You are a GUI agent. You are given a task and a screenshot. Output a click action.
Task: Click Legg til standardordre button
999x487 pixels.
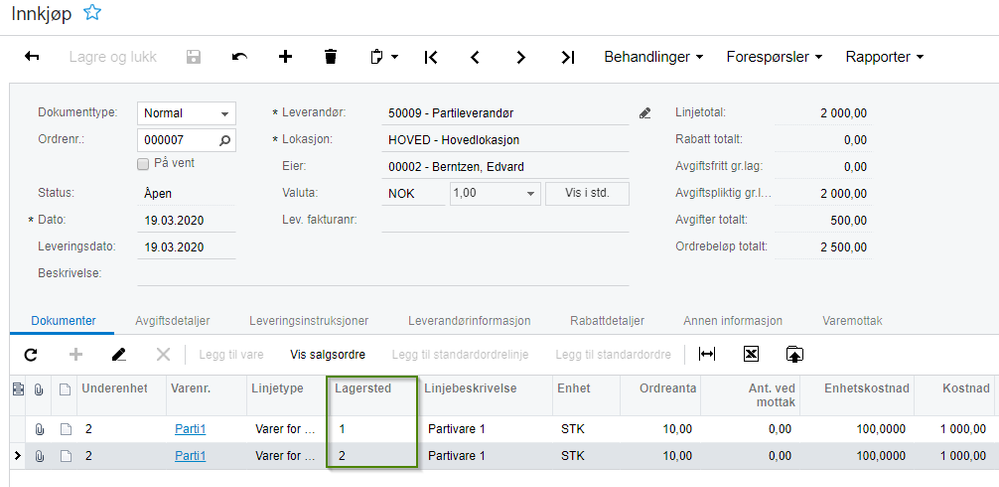(x=613, y=354)
